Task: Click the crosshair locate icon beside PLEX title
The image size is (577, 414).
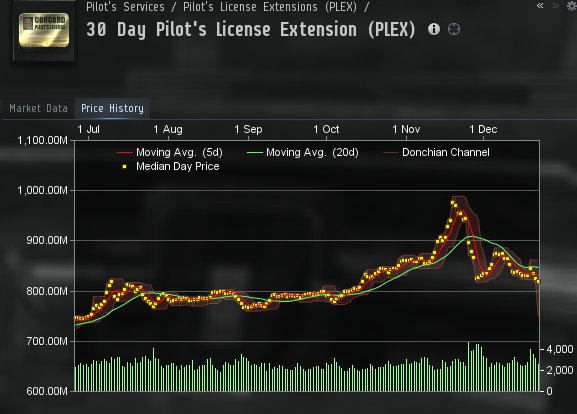Action: click(x=454, y=29)
